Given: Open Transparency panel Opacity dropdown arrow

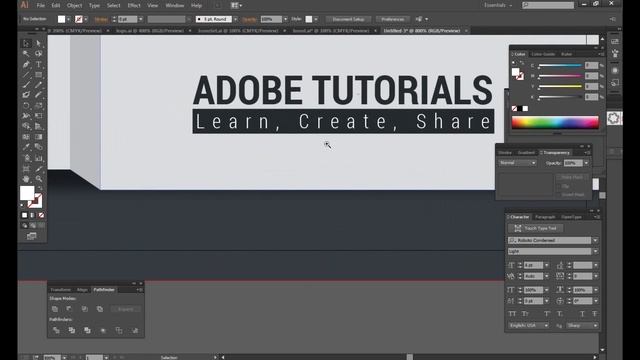Looking at the screenshot, I should [587, 163].
